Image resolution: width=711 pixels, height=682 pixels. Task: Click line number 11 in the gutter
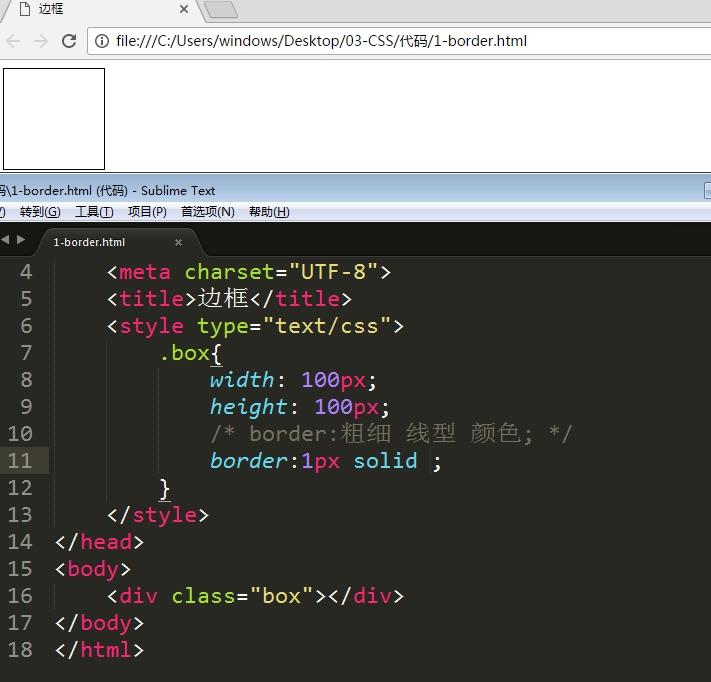pyautogui.click(x=21, y=461)
